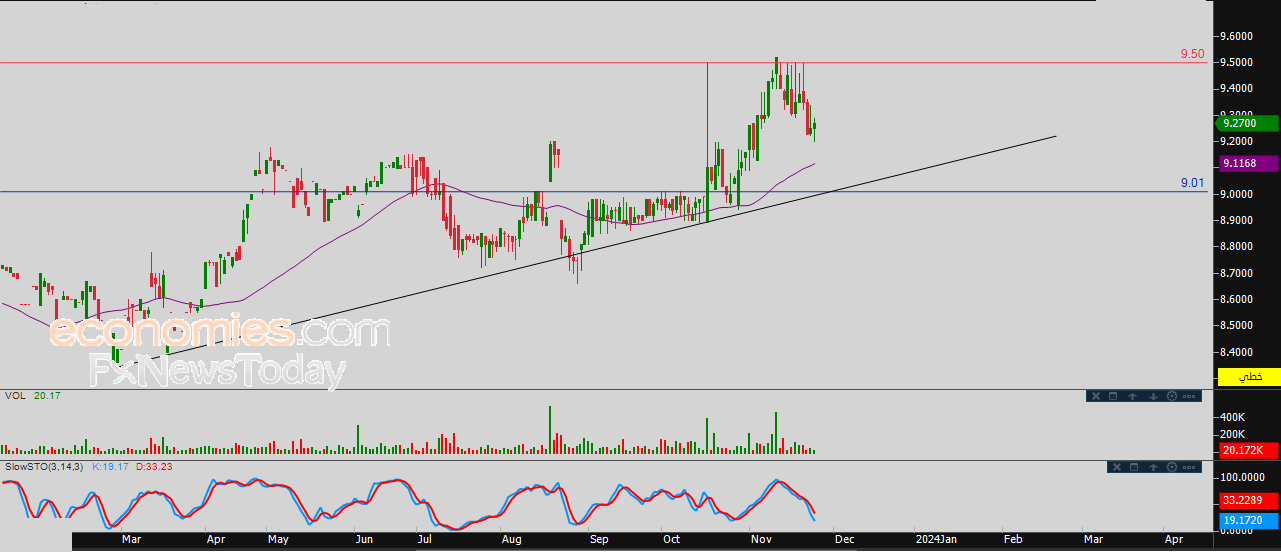Image resolution: width=1281 pixels, height=552 pixels.
Task: Click the red 33.2289 stochastic D tag
Action: (1248, 501)
